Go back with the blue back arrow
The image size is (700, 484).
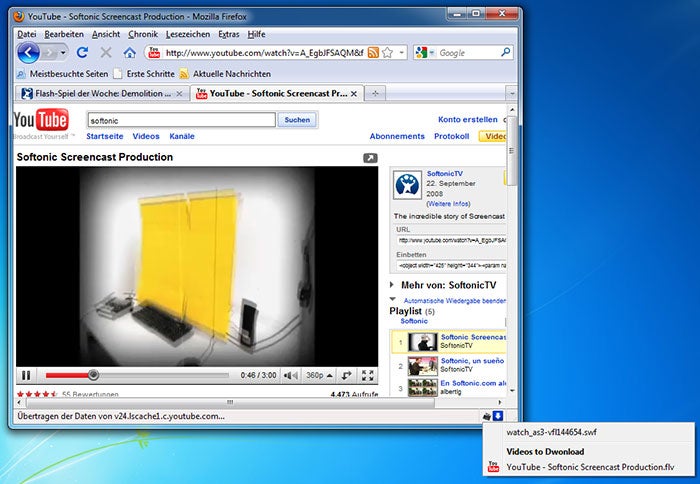[29, 52]
